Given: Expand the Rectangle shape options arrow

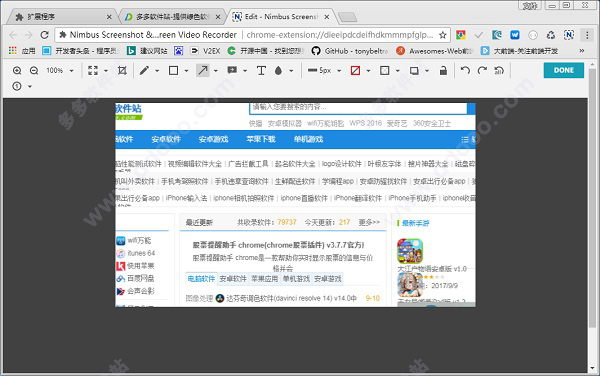Looking at the screenshot, I should (186, 71).
